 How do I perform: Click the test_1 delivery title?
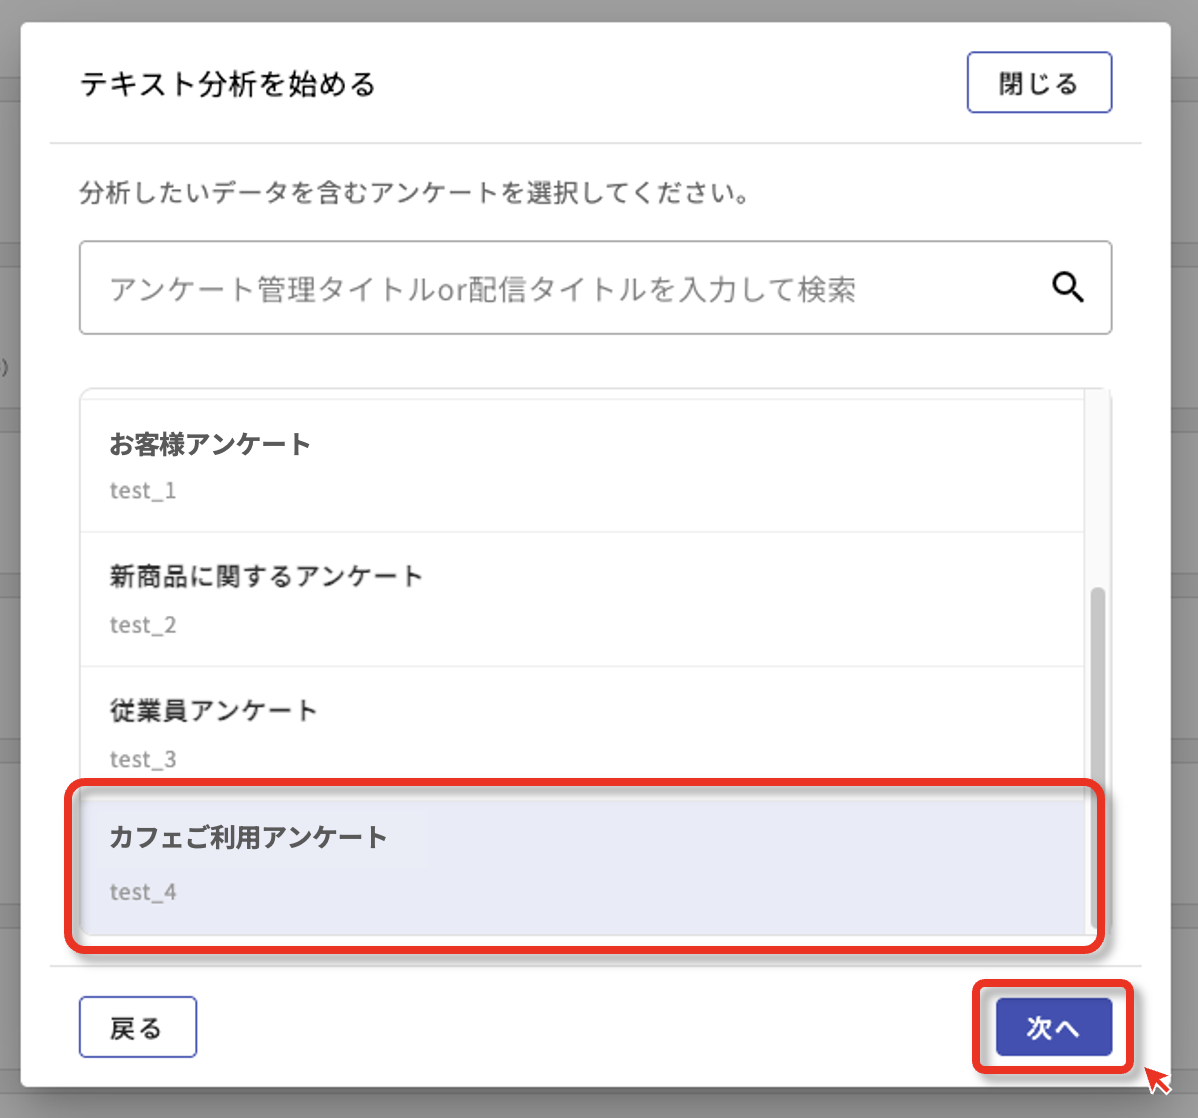click(x=143, y=491)
